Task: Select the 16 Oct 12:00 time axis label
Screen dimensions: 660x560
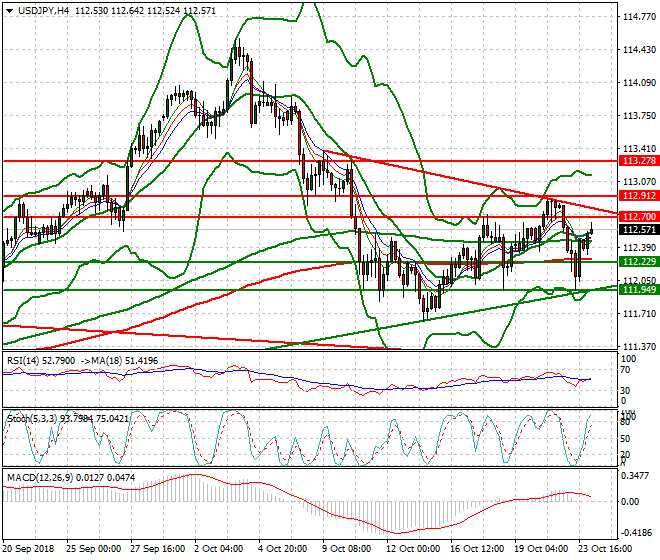Action: coord(477,549)
